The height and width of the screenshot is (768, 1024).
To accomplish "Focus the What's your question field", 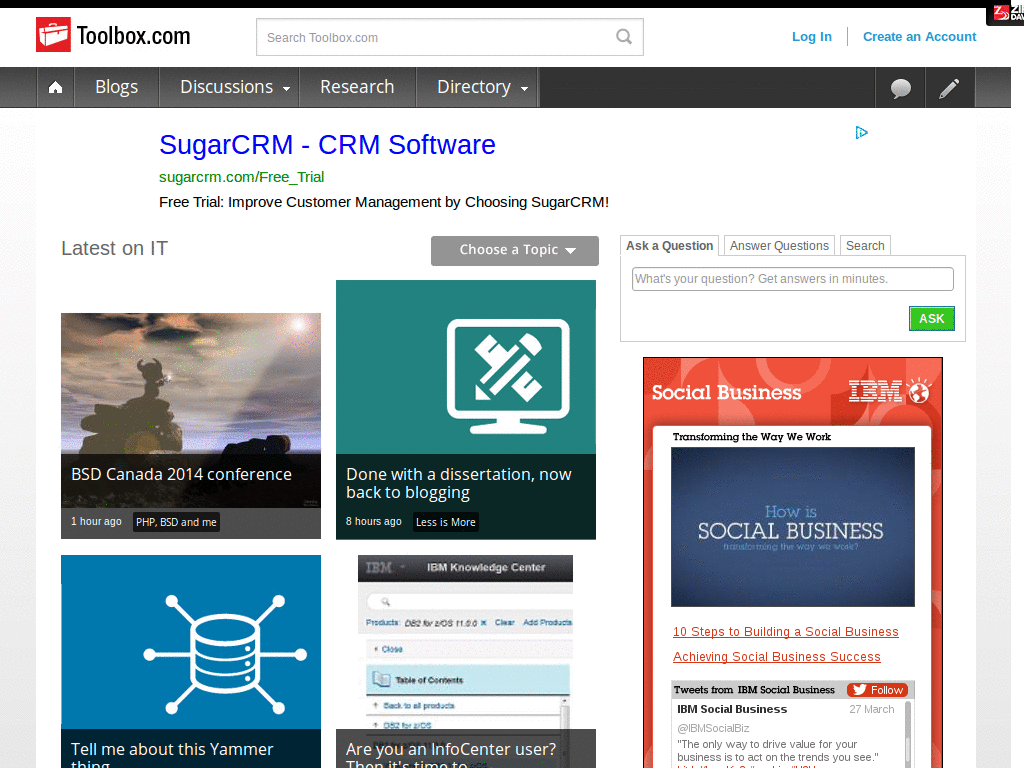I will tap(793, 279).
